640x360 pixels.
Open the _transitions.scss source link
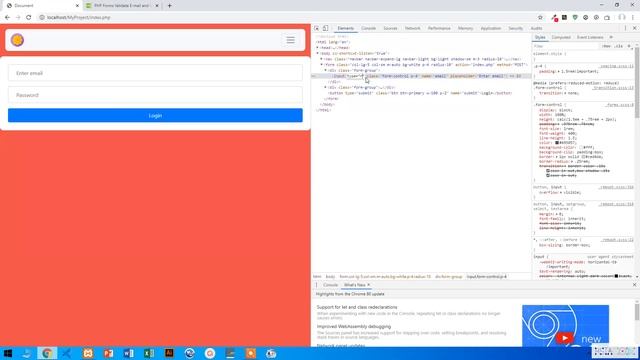coord(613,88)
